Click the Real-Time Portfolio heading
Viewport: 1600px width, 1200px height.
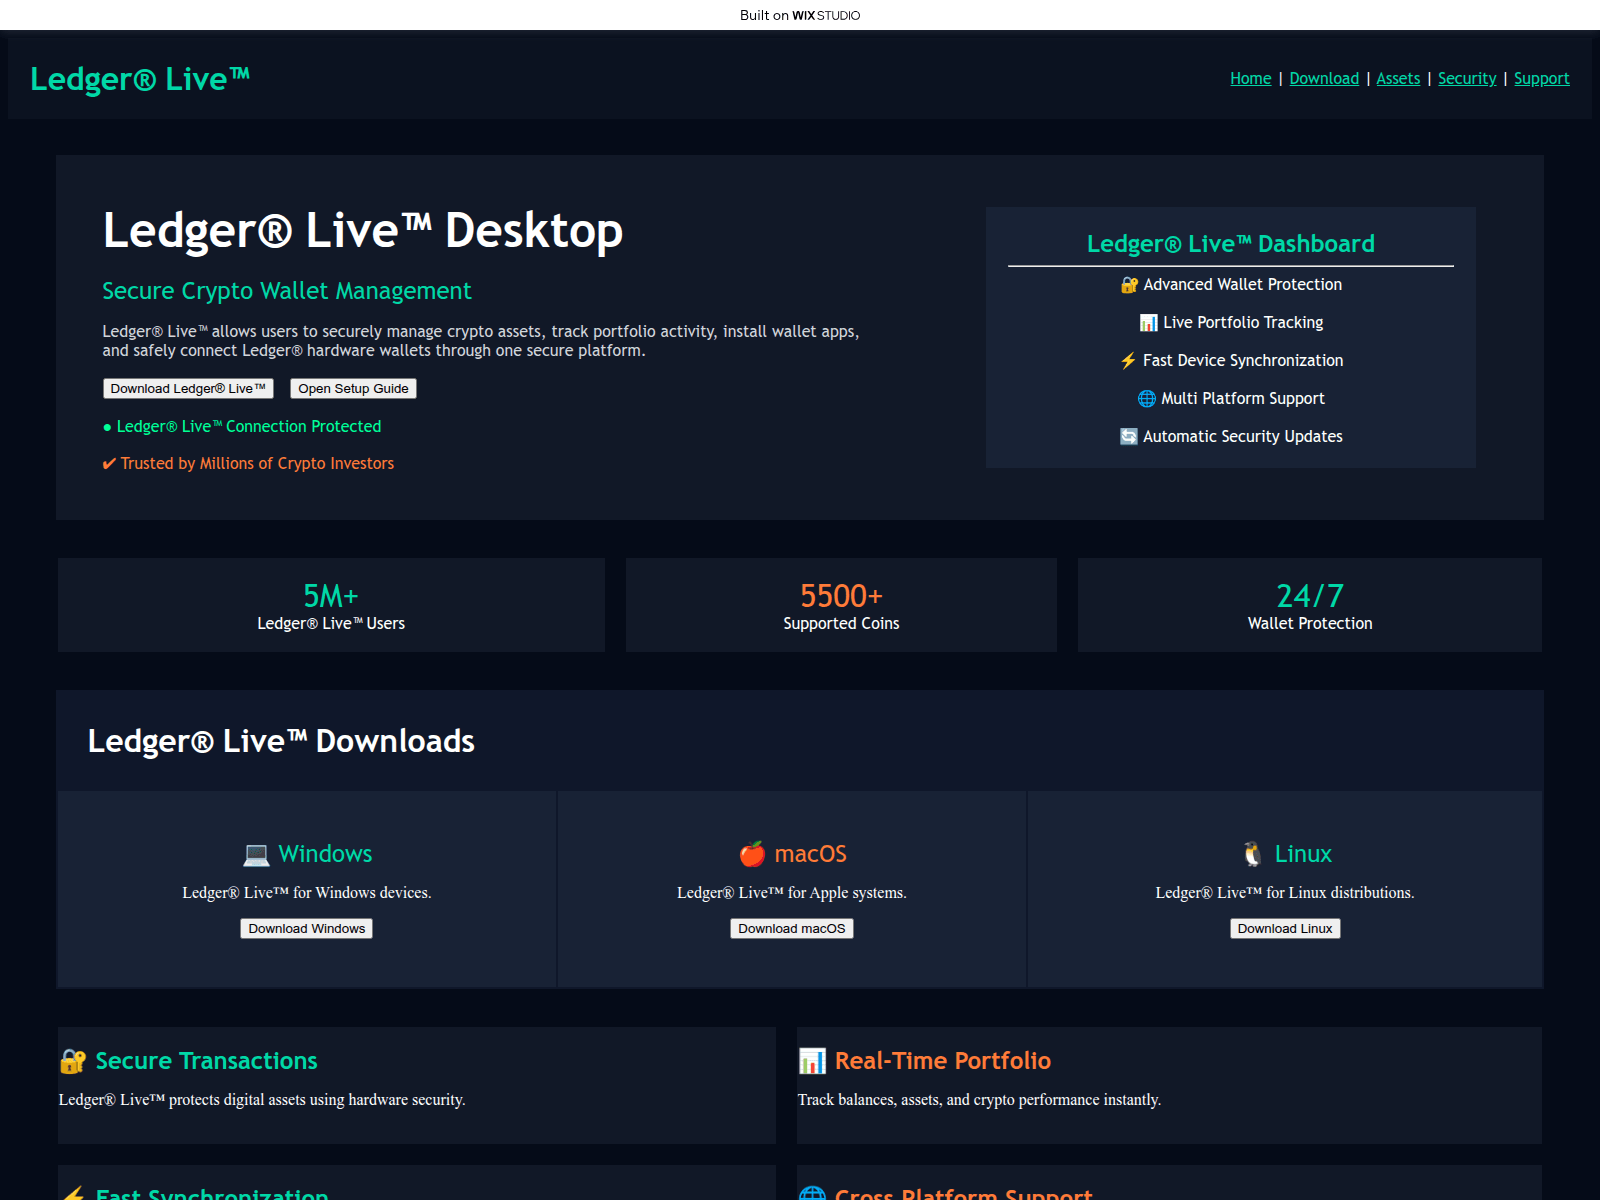943,1061
